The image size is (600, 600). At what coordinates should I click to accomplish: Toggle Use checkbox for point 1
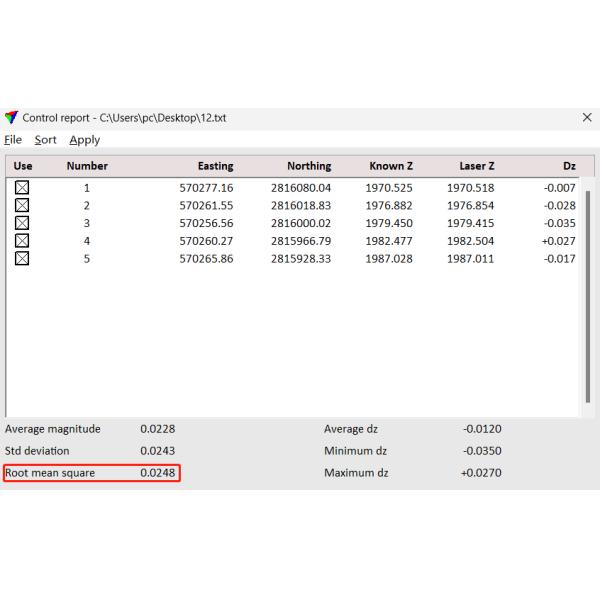pos(22,188)
